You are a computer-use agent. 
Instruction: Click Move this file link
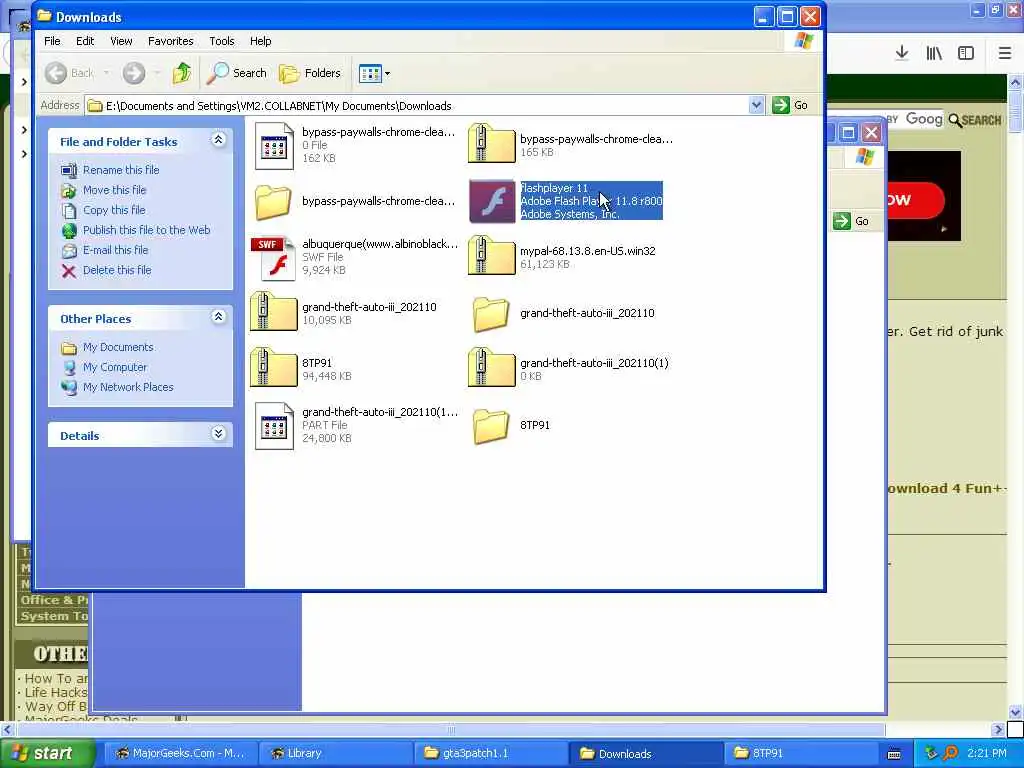pos(114,190)
